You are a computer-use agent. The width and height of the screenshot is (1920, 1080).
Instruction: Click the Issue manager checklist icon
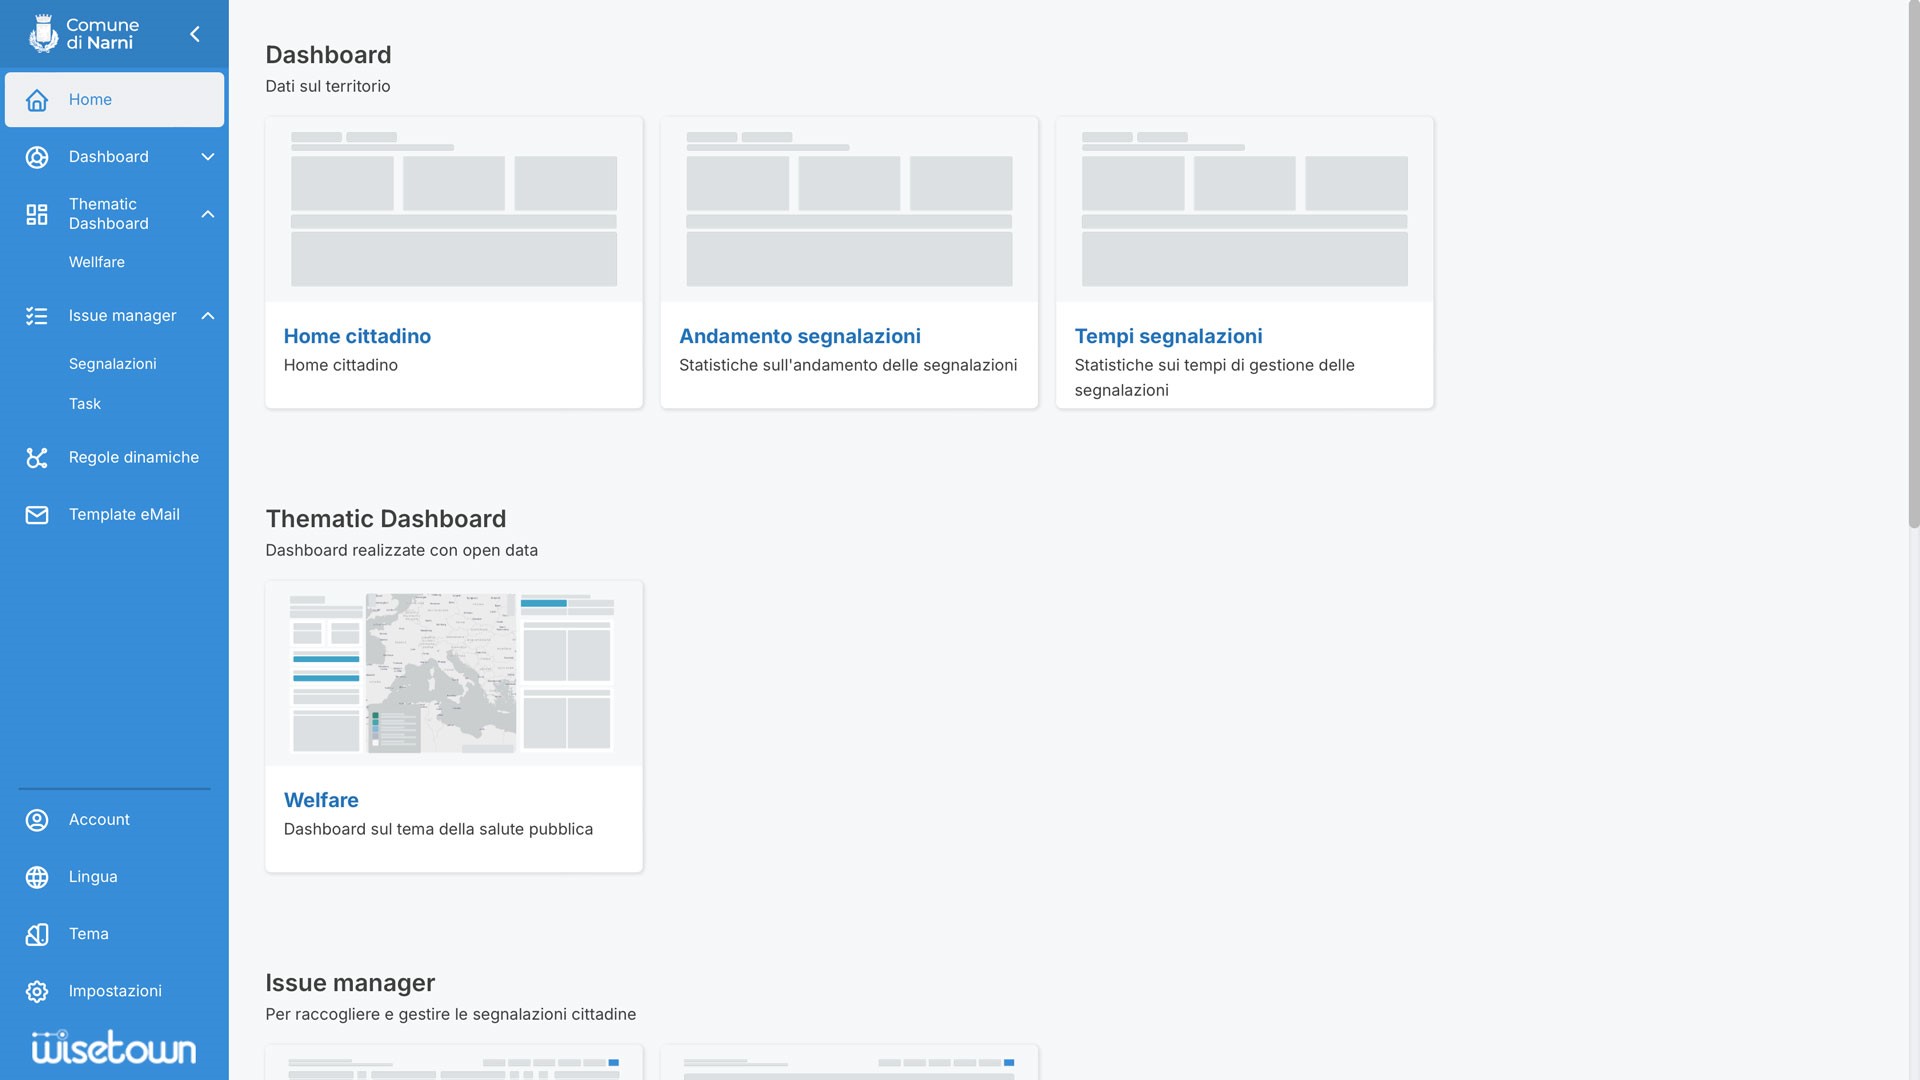click(x=37, y=316)
